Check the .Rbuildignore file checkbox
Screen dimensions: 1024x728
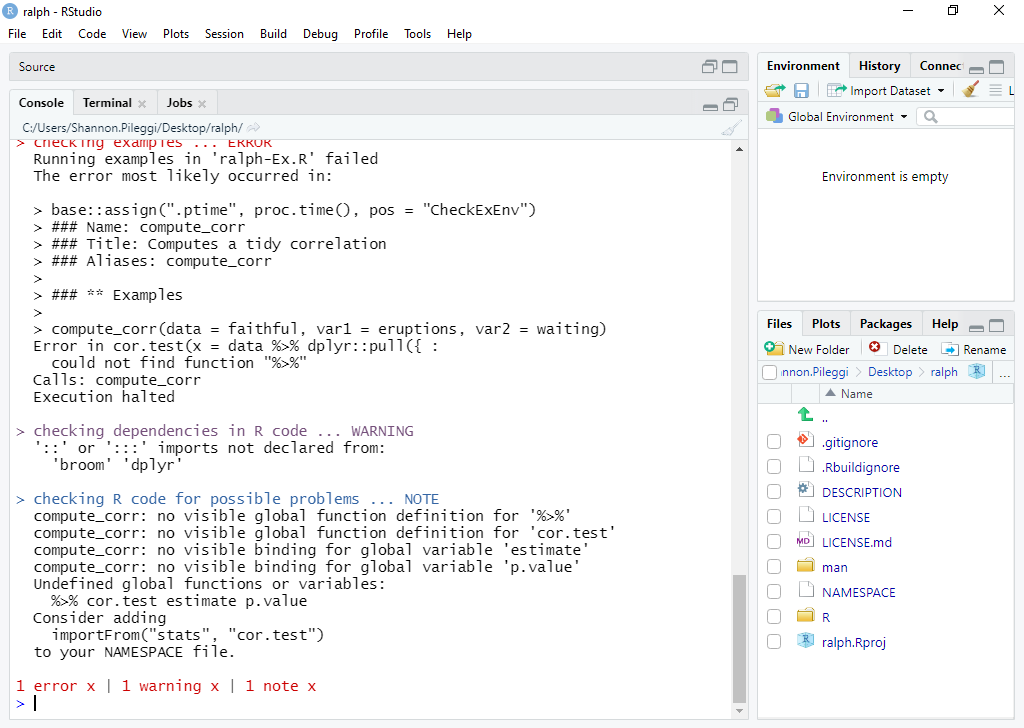(774, 467)
